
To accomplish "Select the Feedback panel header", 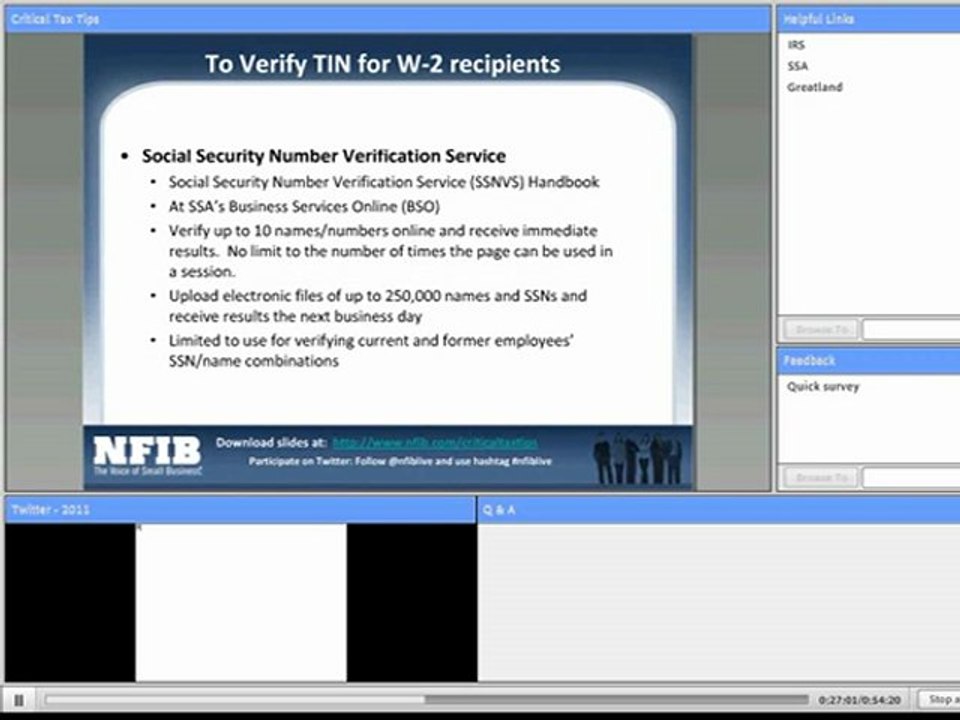I will click(x=869, y=361).
